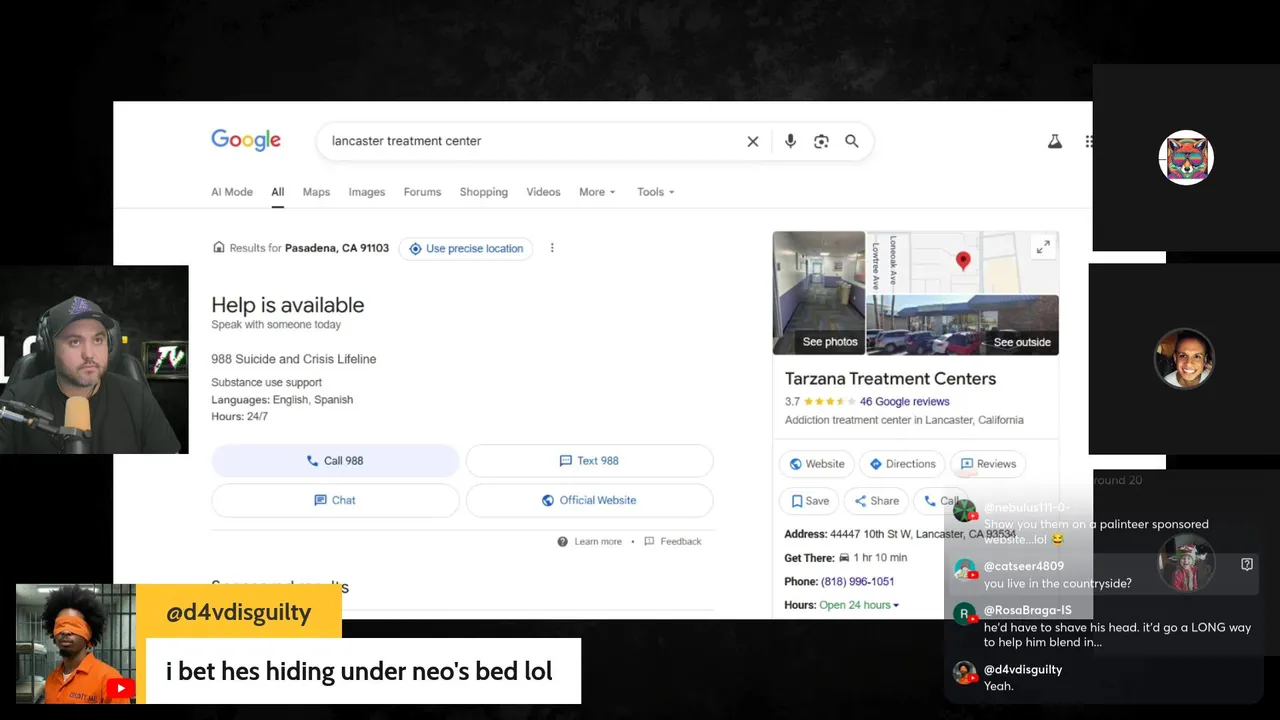The image size is (1280, 720).
Task: Open See outside street view thumbnail
Action: 963,325
